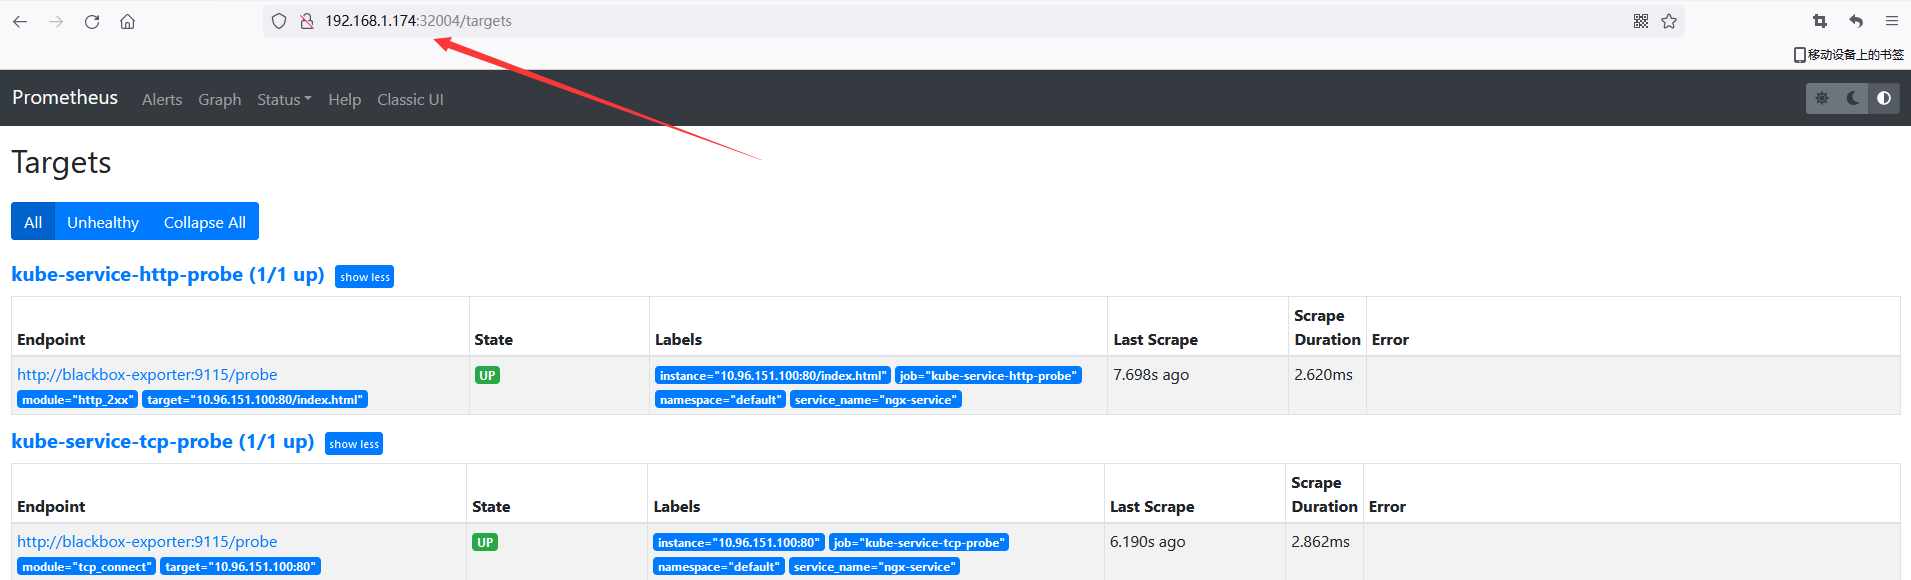Viewport: 1911px width, 580px height.
Task: Open the Prometheus brand home link
Action: [x=65, y=97]
